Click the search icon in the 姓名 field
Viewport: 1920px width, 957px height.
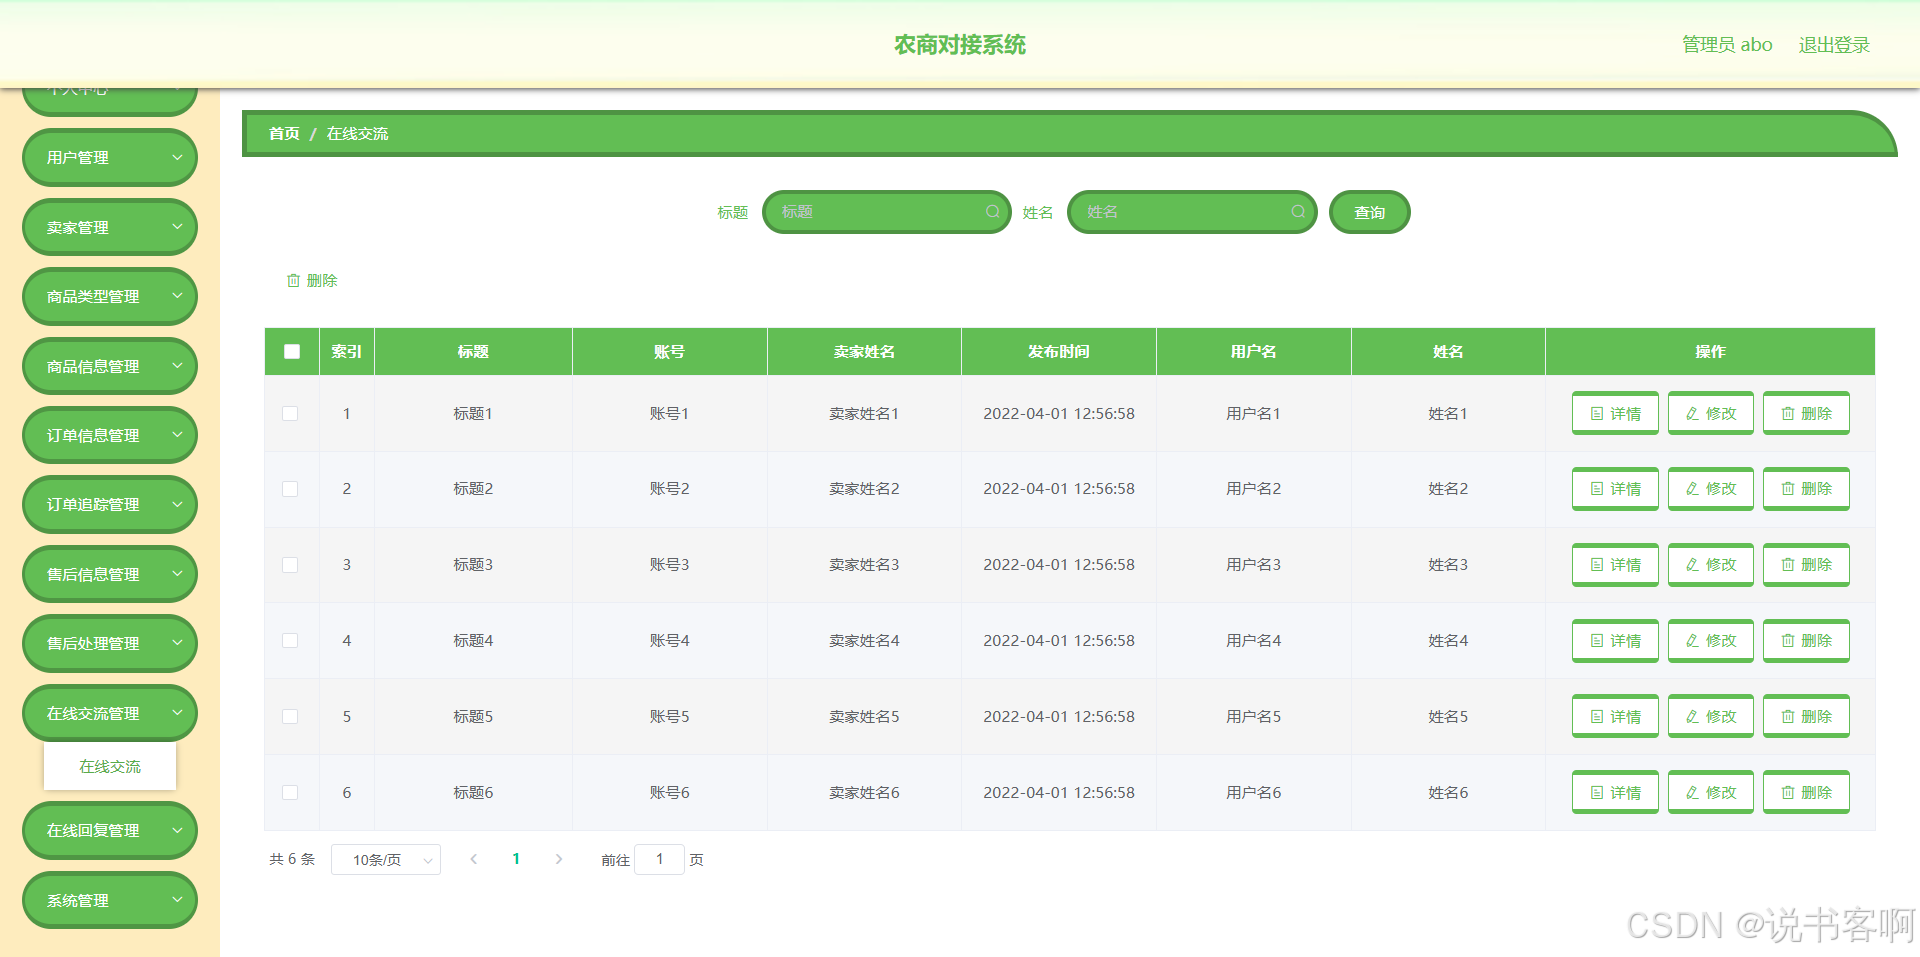click(1298, 212)
